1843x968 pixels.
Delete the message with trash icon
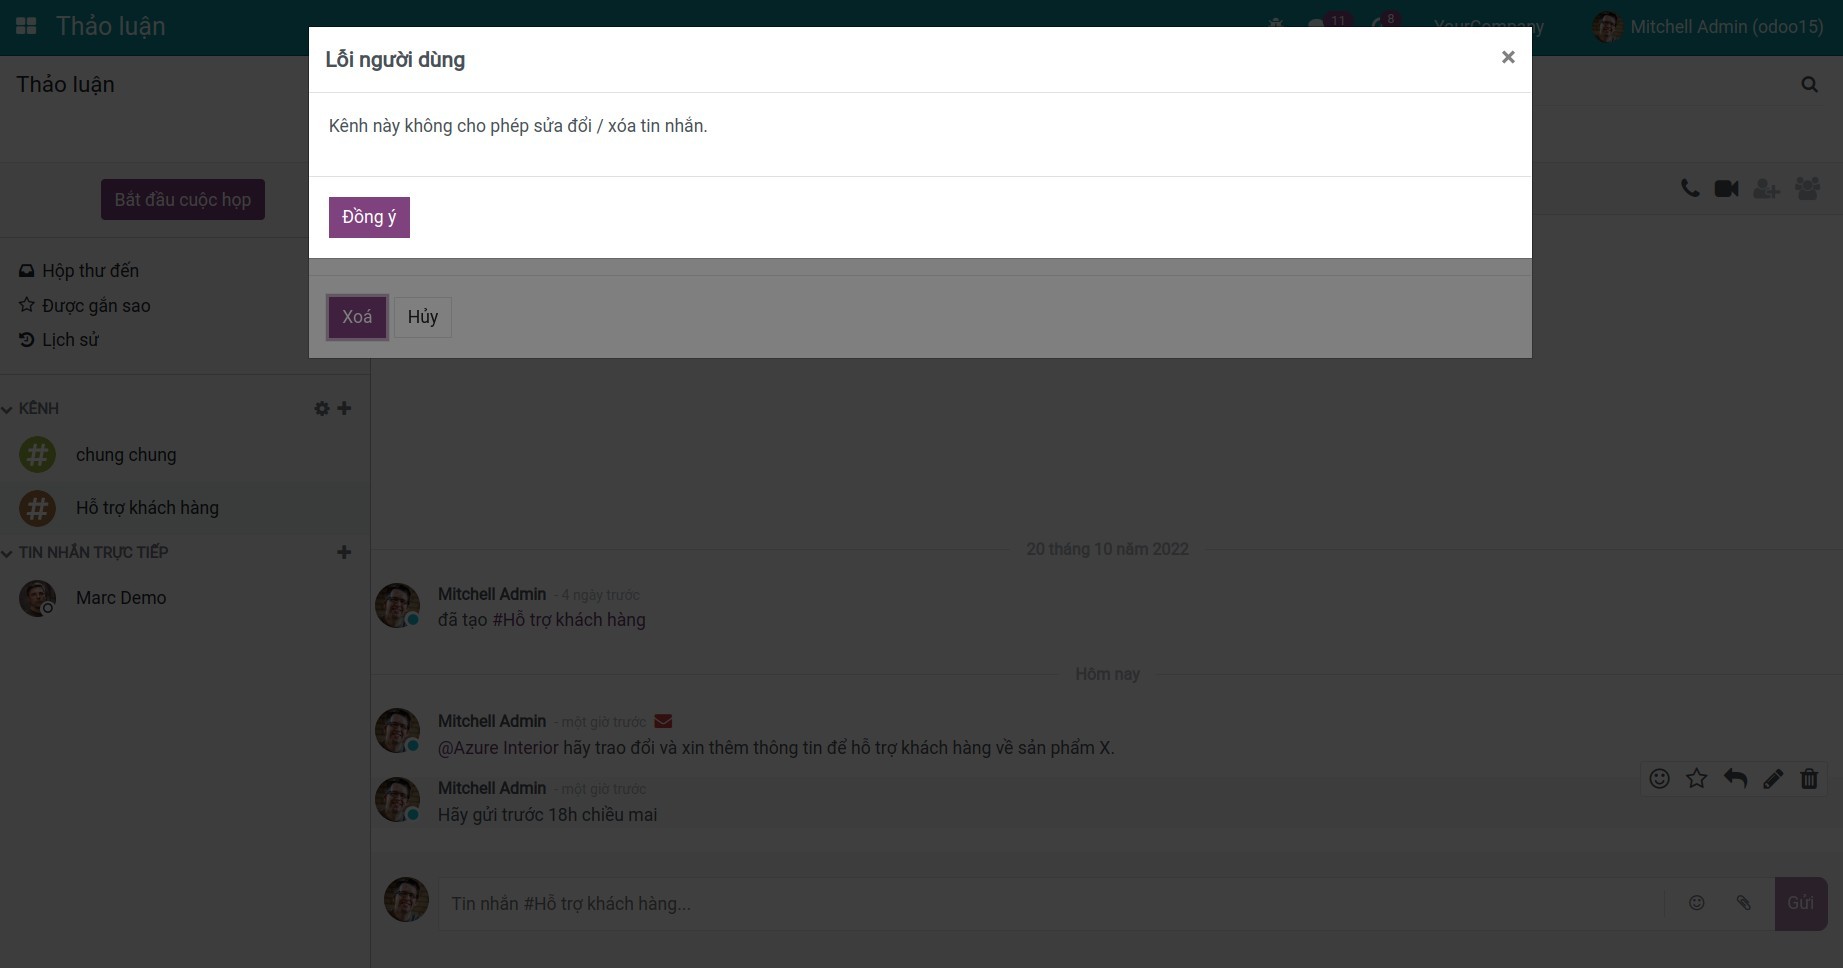1809,779
